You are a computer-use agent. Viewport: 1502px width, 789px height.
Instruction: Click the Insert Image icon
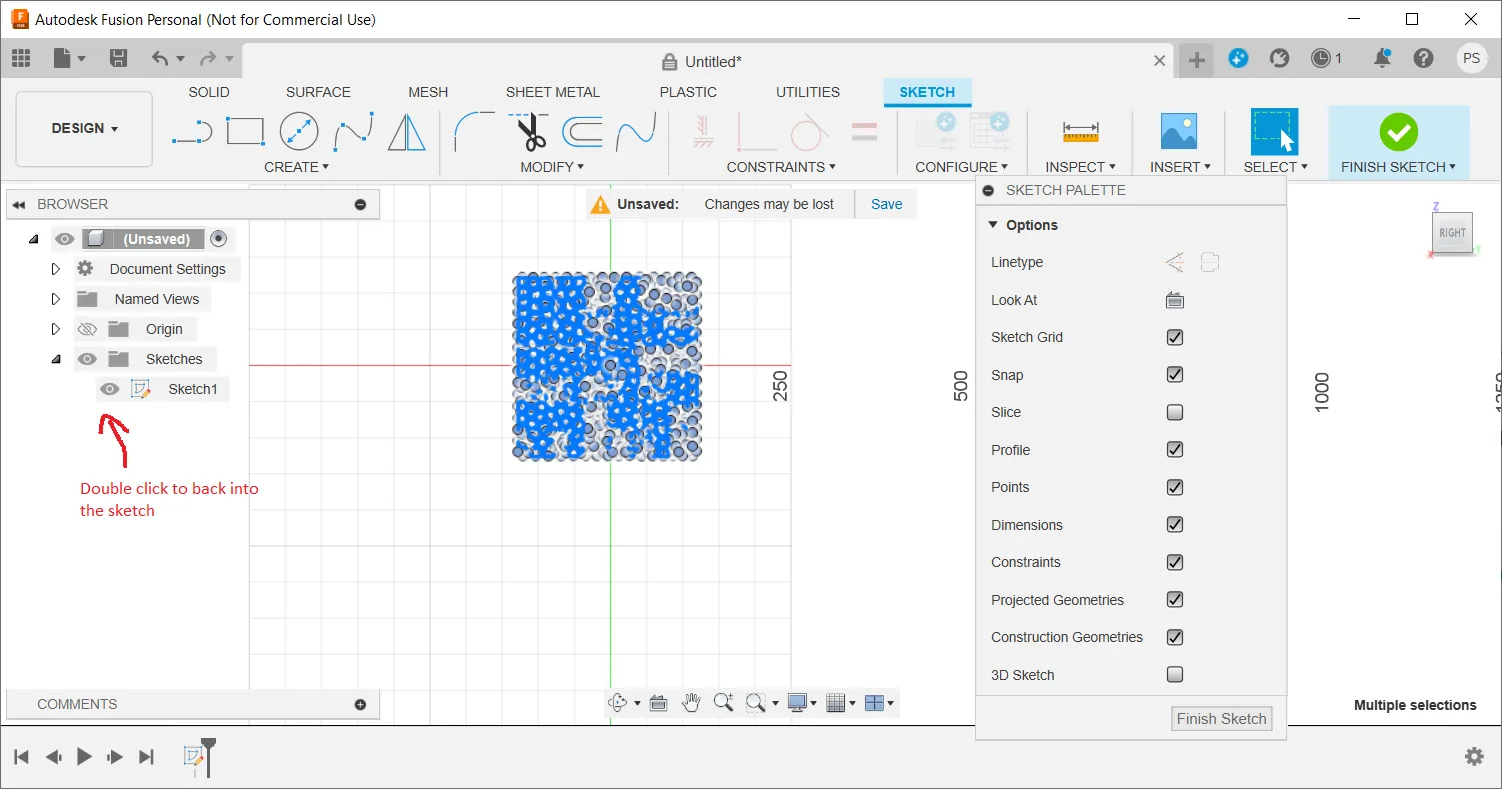coord(1179,131)
